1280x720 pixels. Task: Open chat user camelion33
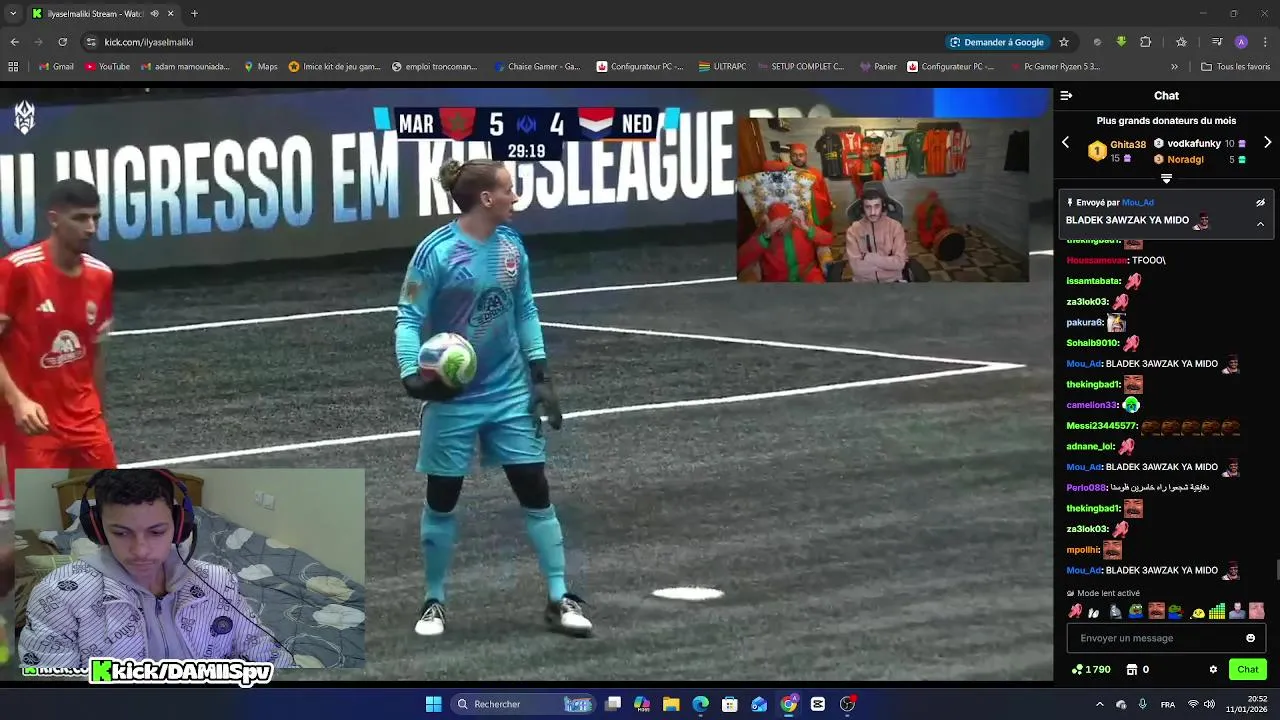[1091, 405]
